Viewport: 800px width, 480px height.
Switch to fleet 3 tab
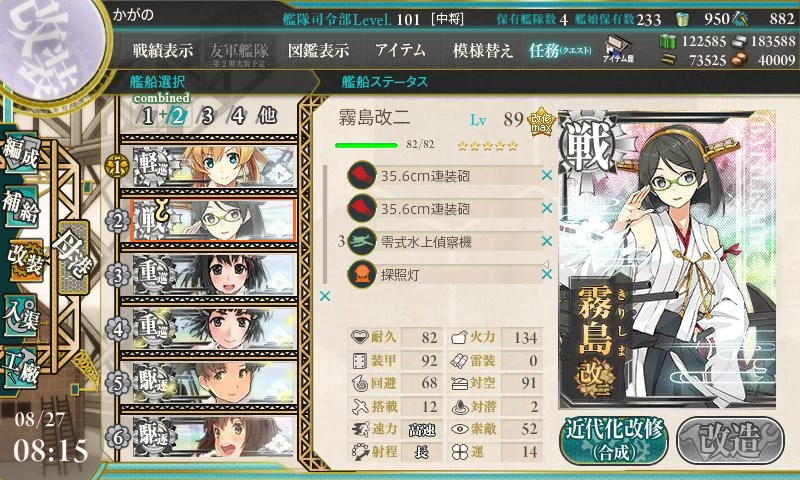tap(207, 116)
